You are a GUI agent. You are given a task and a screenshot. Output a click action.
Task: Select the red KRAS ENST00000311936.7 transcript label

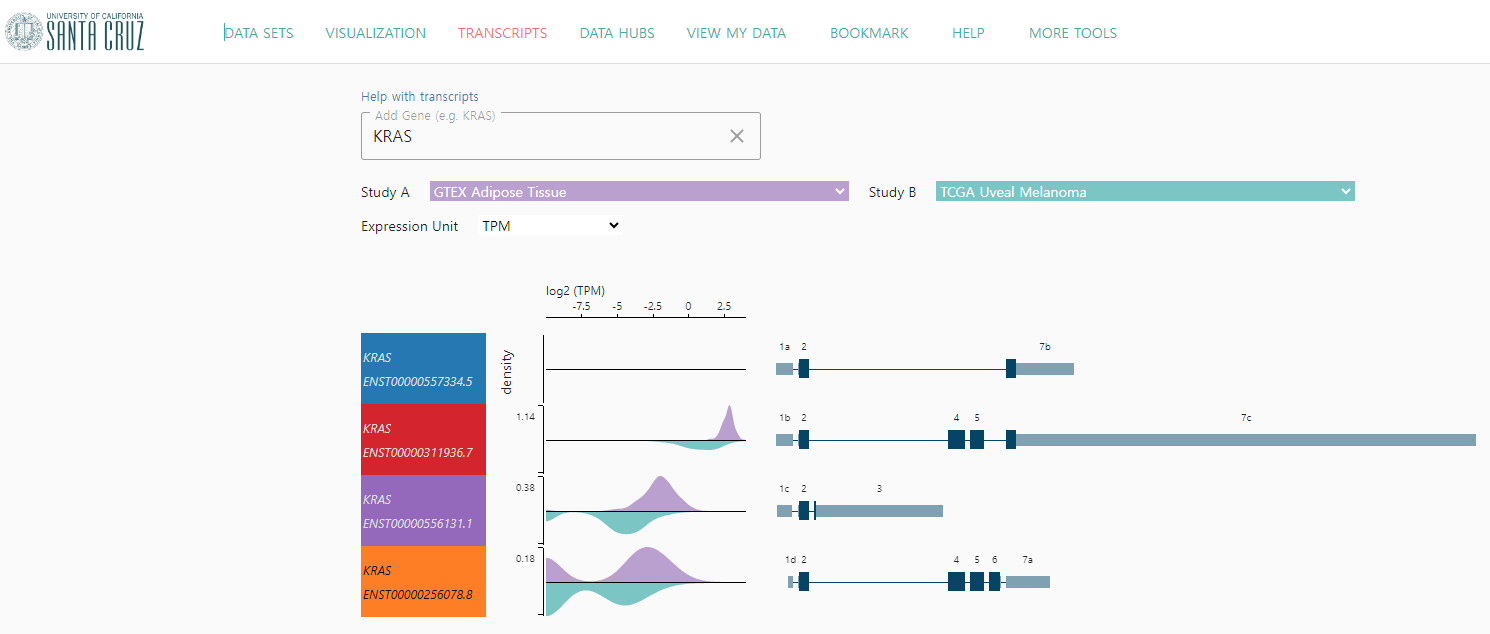423,440
